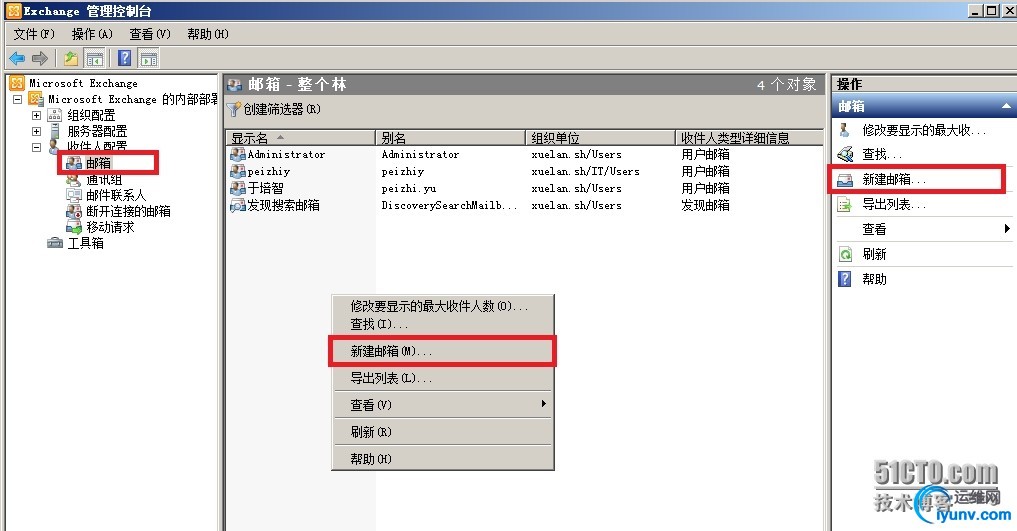Collapse the Microsoft Exchange 的内部部署 node
Viewport: 1017px width, 531px height.
tap(18, 99)
